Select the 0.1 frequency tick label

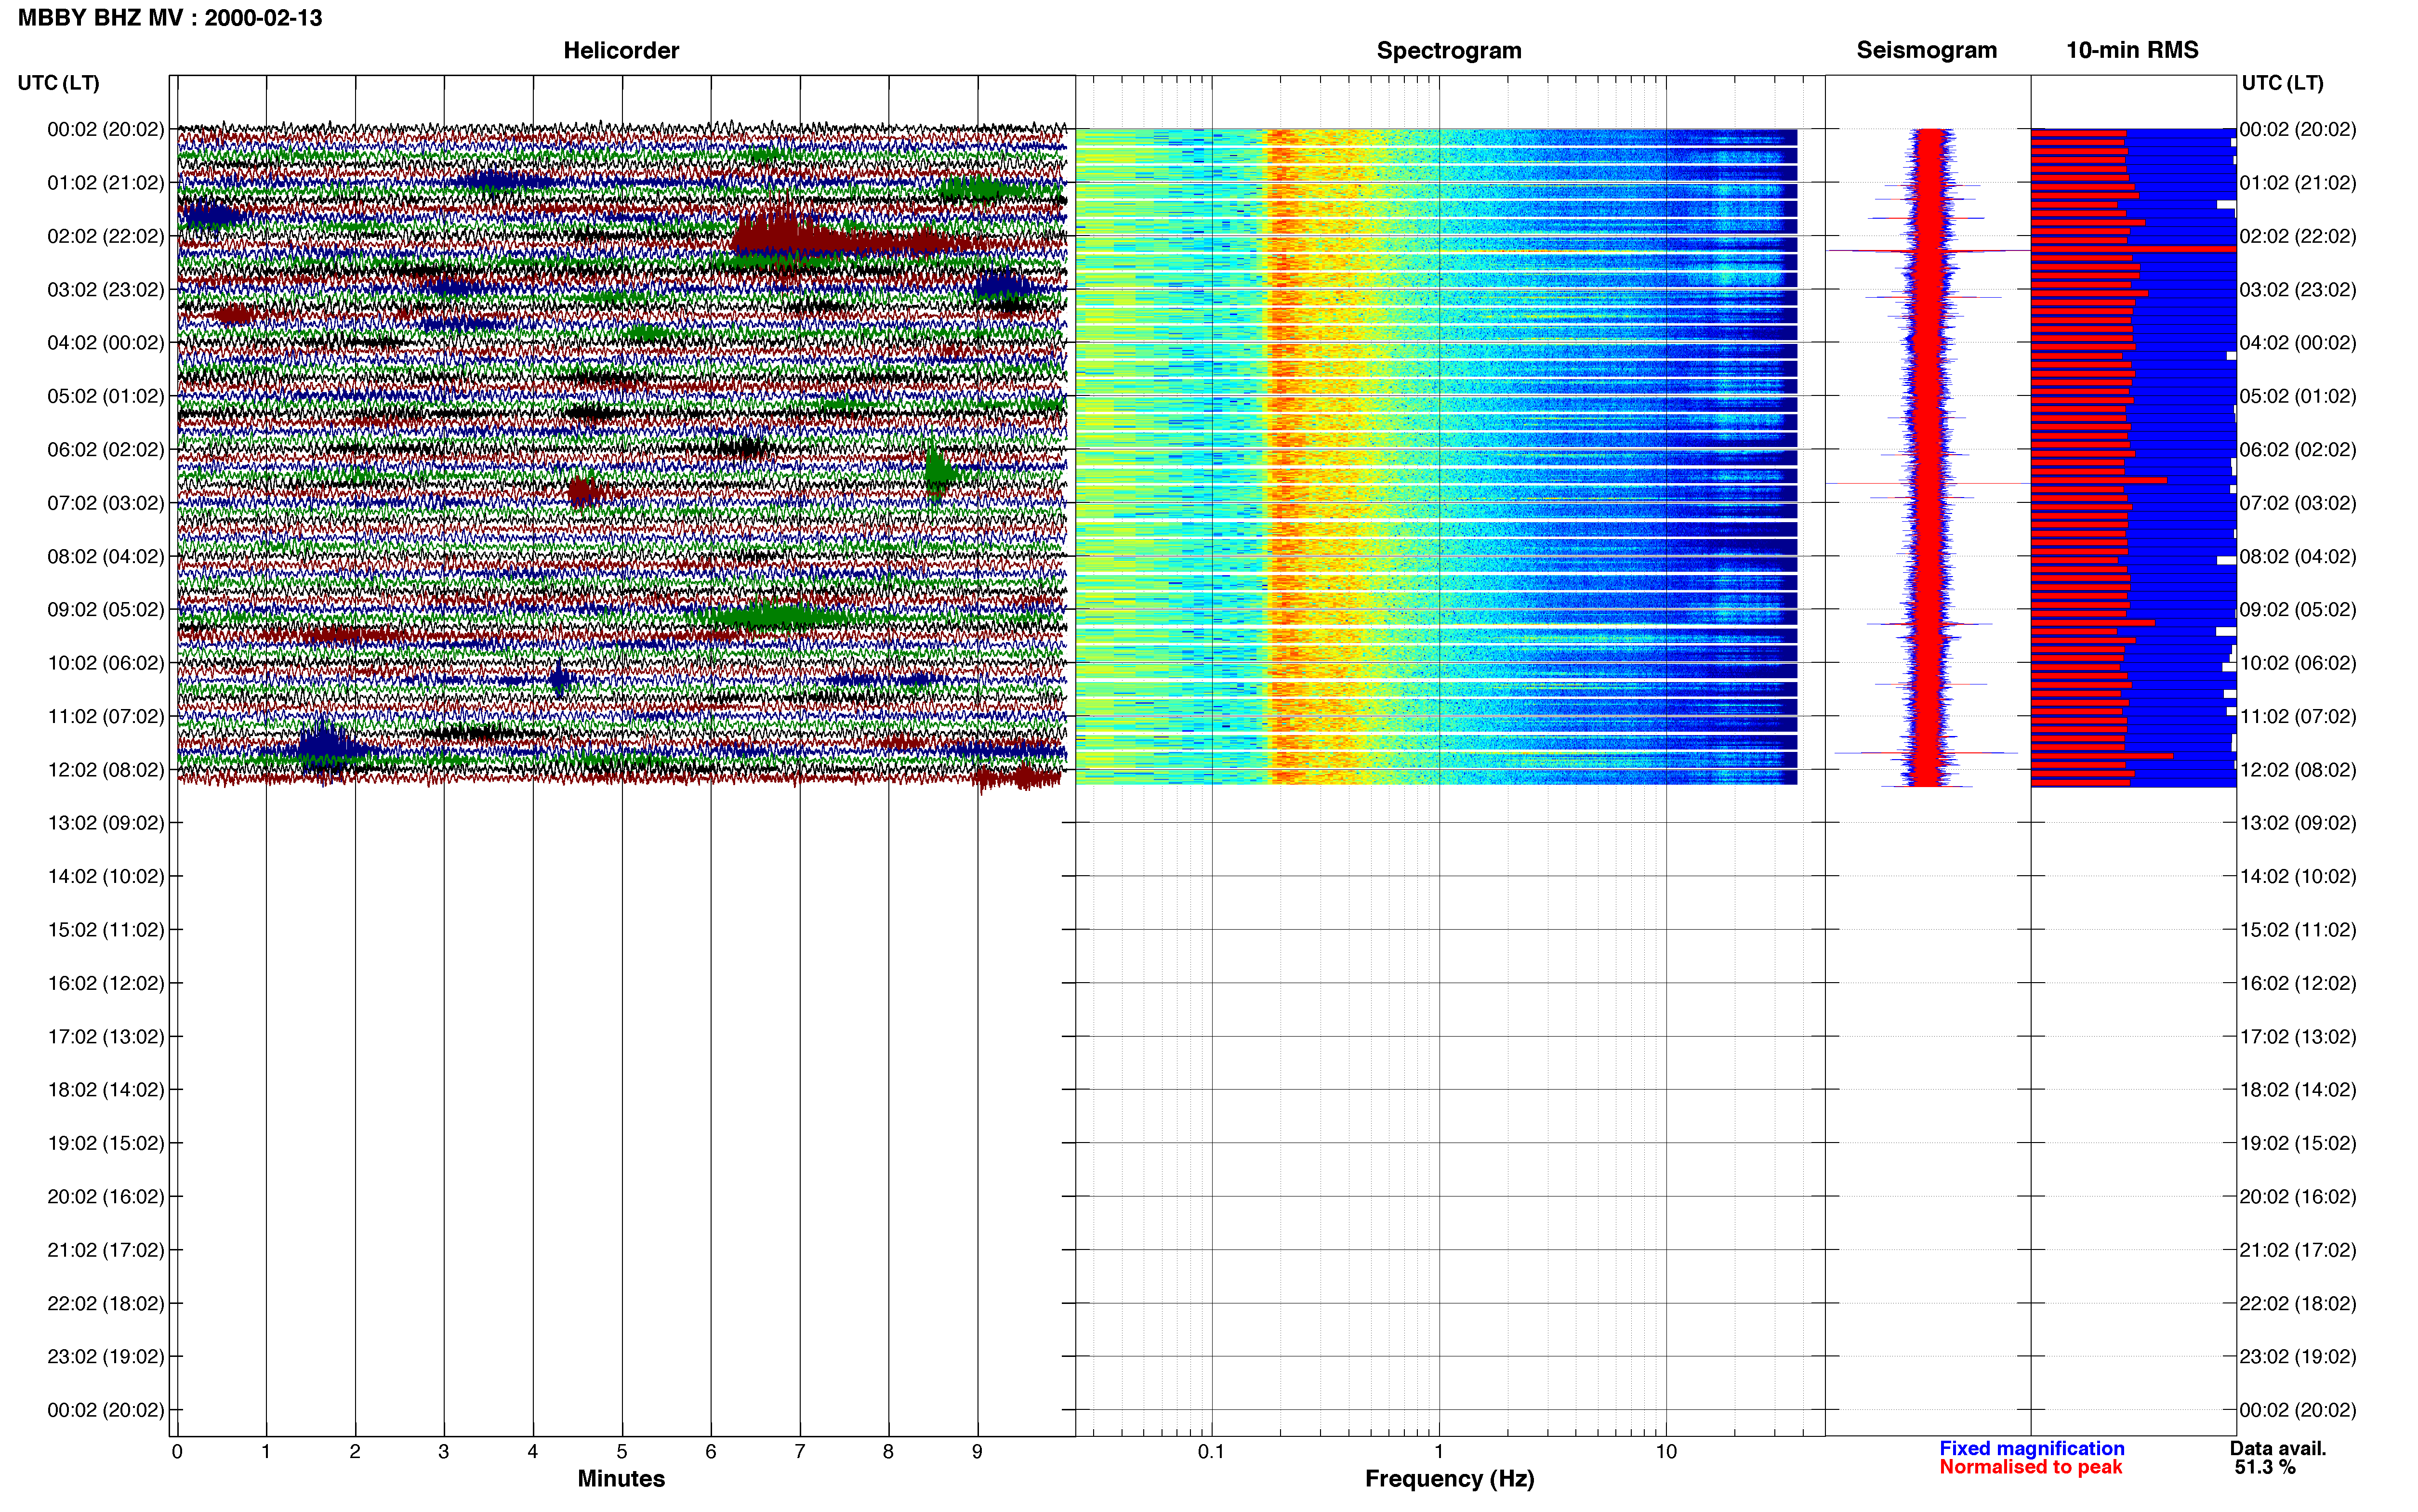[x=1211, y=1451]
